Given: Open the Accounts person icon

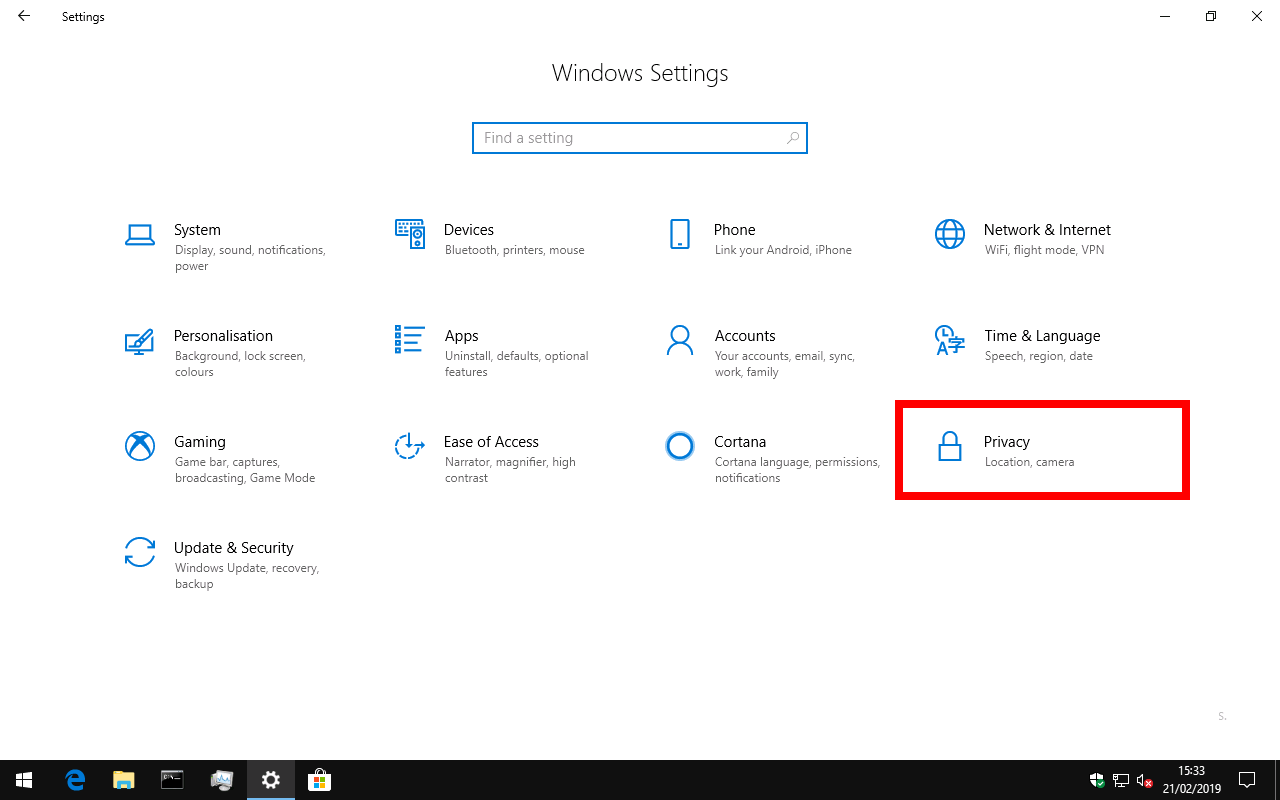Looking at the screenshot, I should [679, 340].
